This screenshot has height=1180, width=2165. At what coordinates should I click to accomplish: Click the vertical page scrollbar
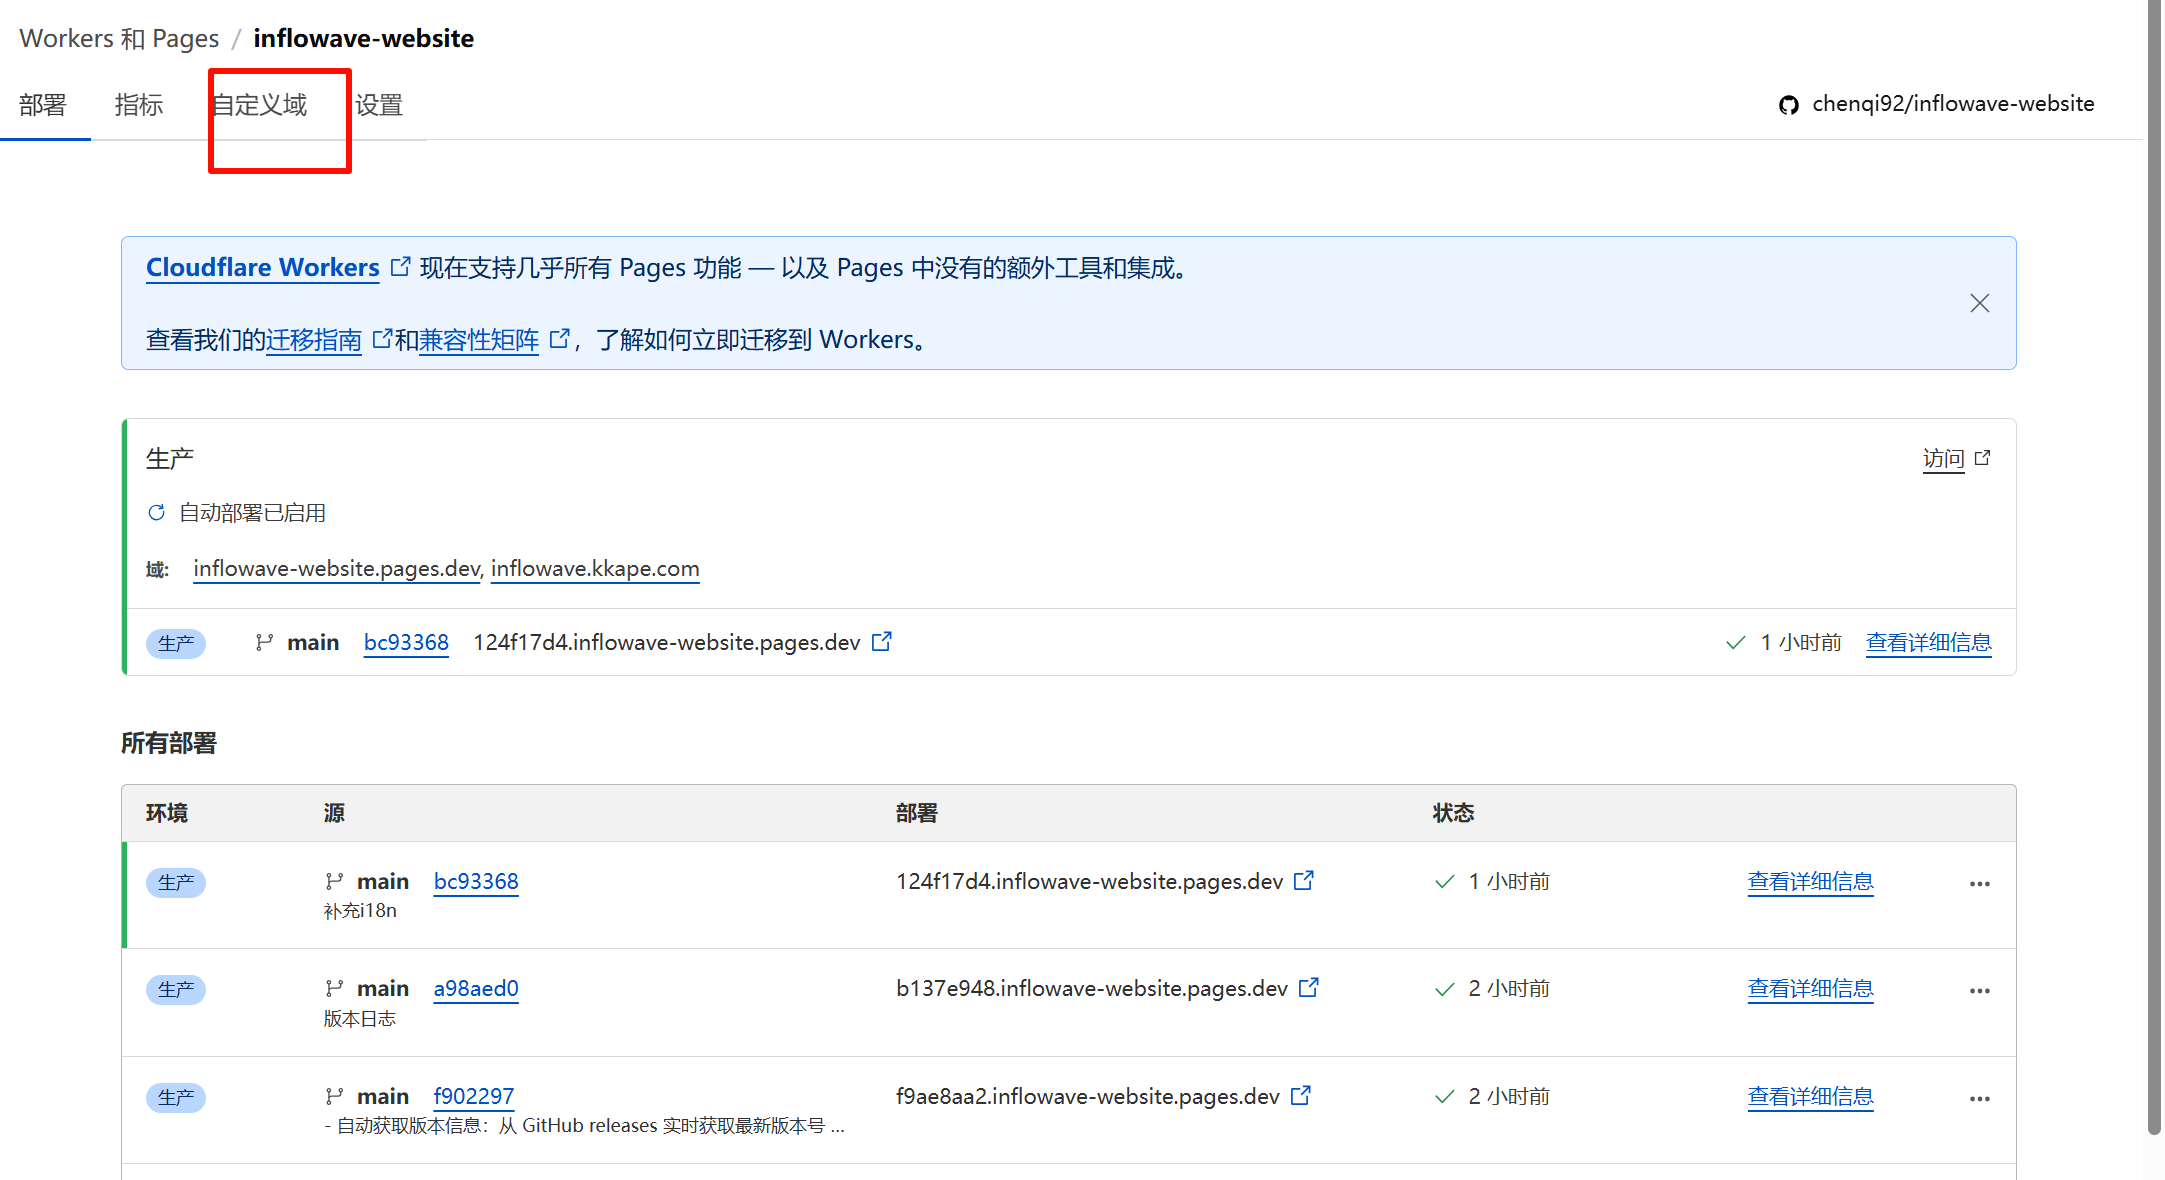coord(2154,560)
